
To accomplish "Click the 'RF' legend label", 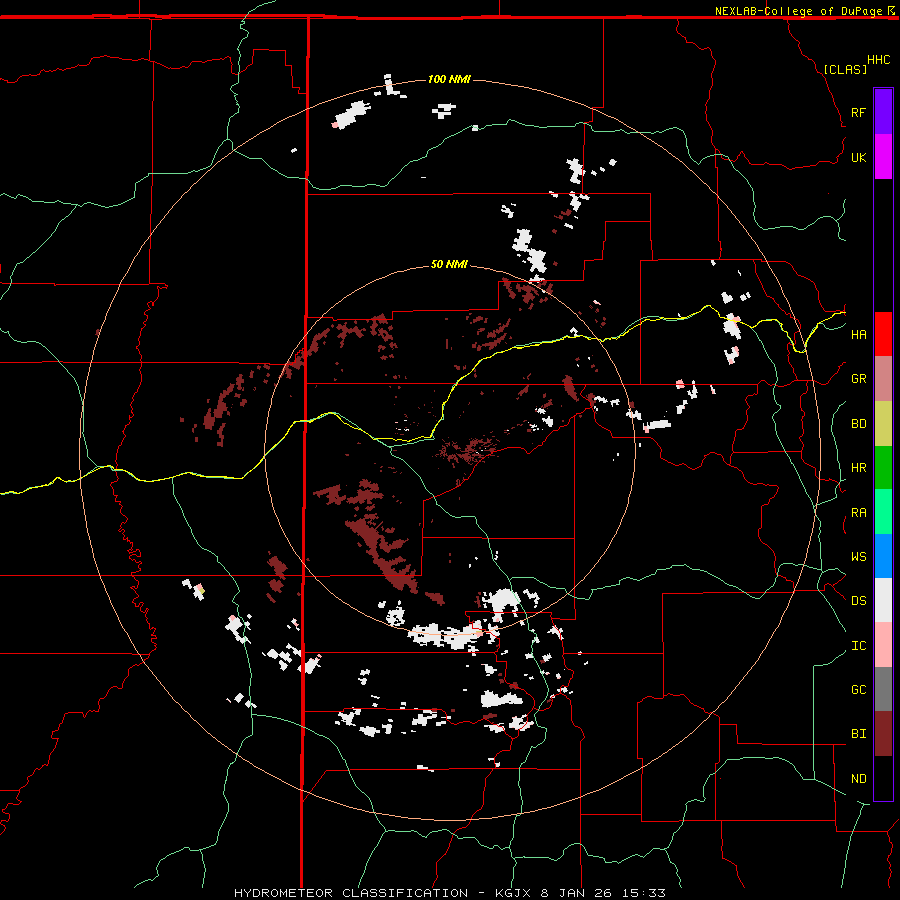I will (858, 112).
